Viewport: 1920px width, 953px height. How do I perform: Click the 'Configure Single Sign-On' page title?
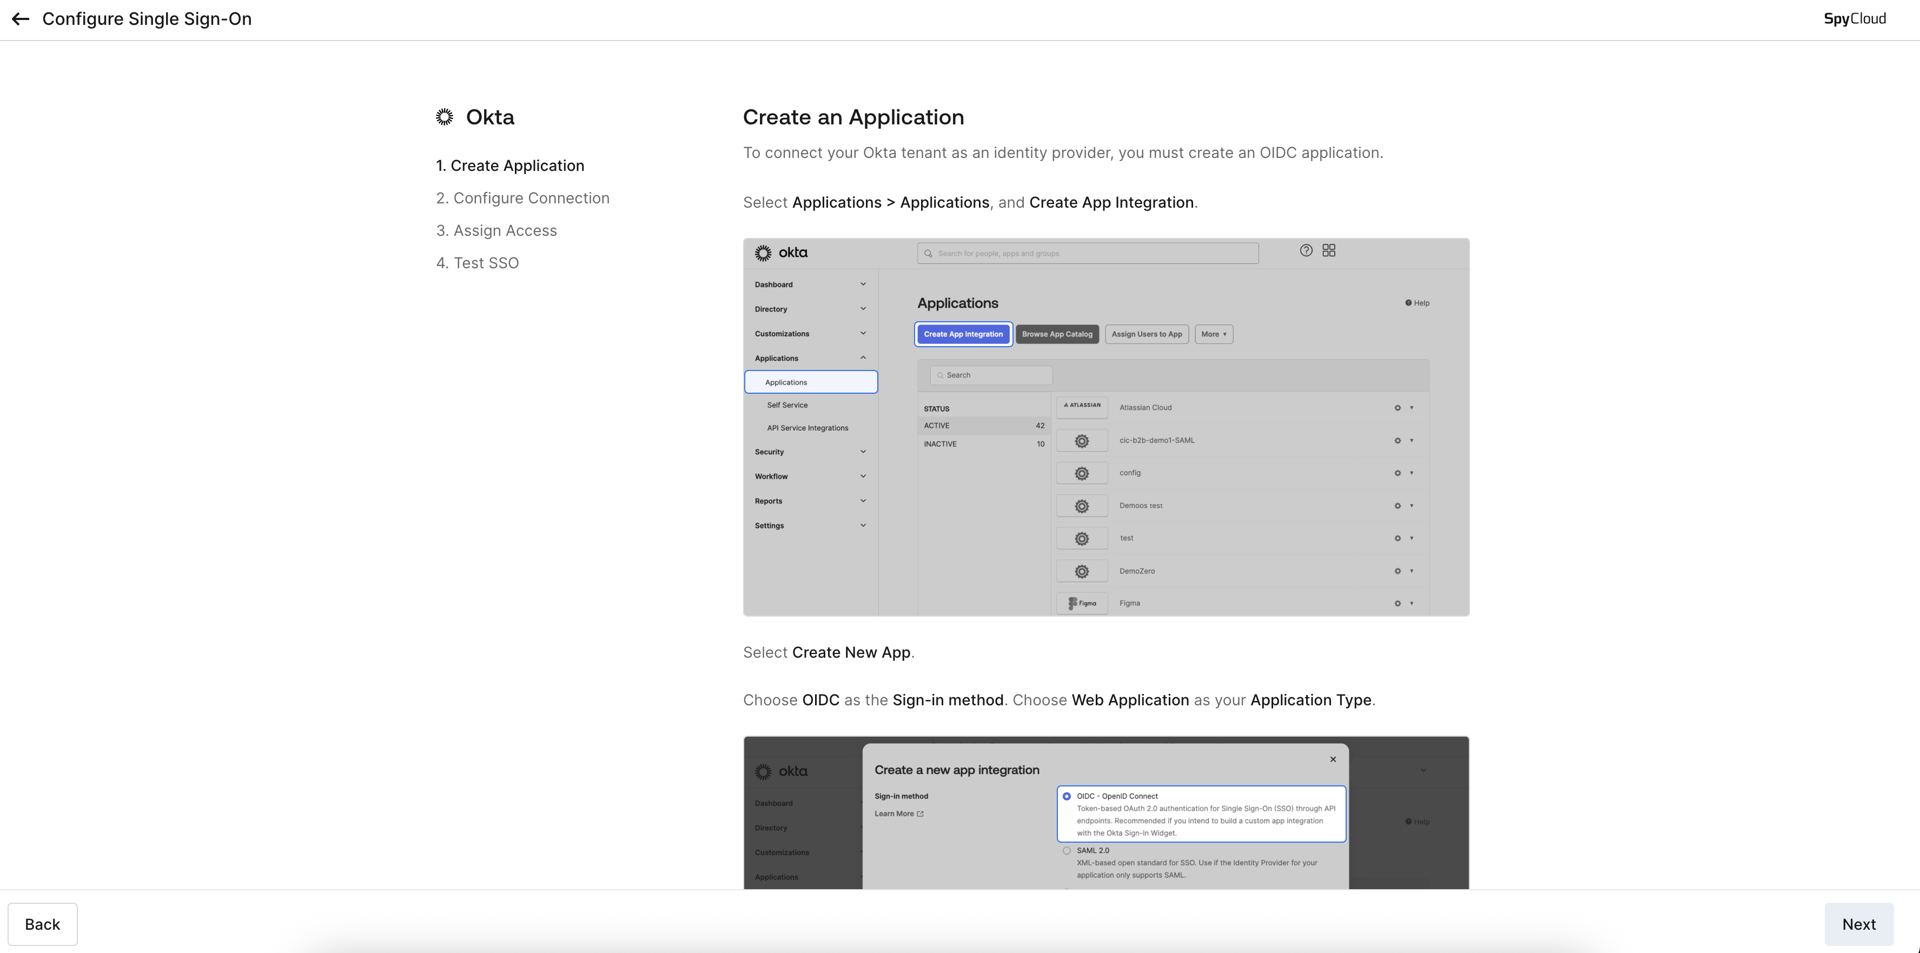click(x=147, y=19)
